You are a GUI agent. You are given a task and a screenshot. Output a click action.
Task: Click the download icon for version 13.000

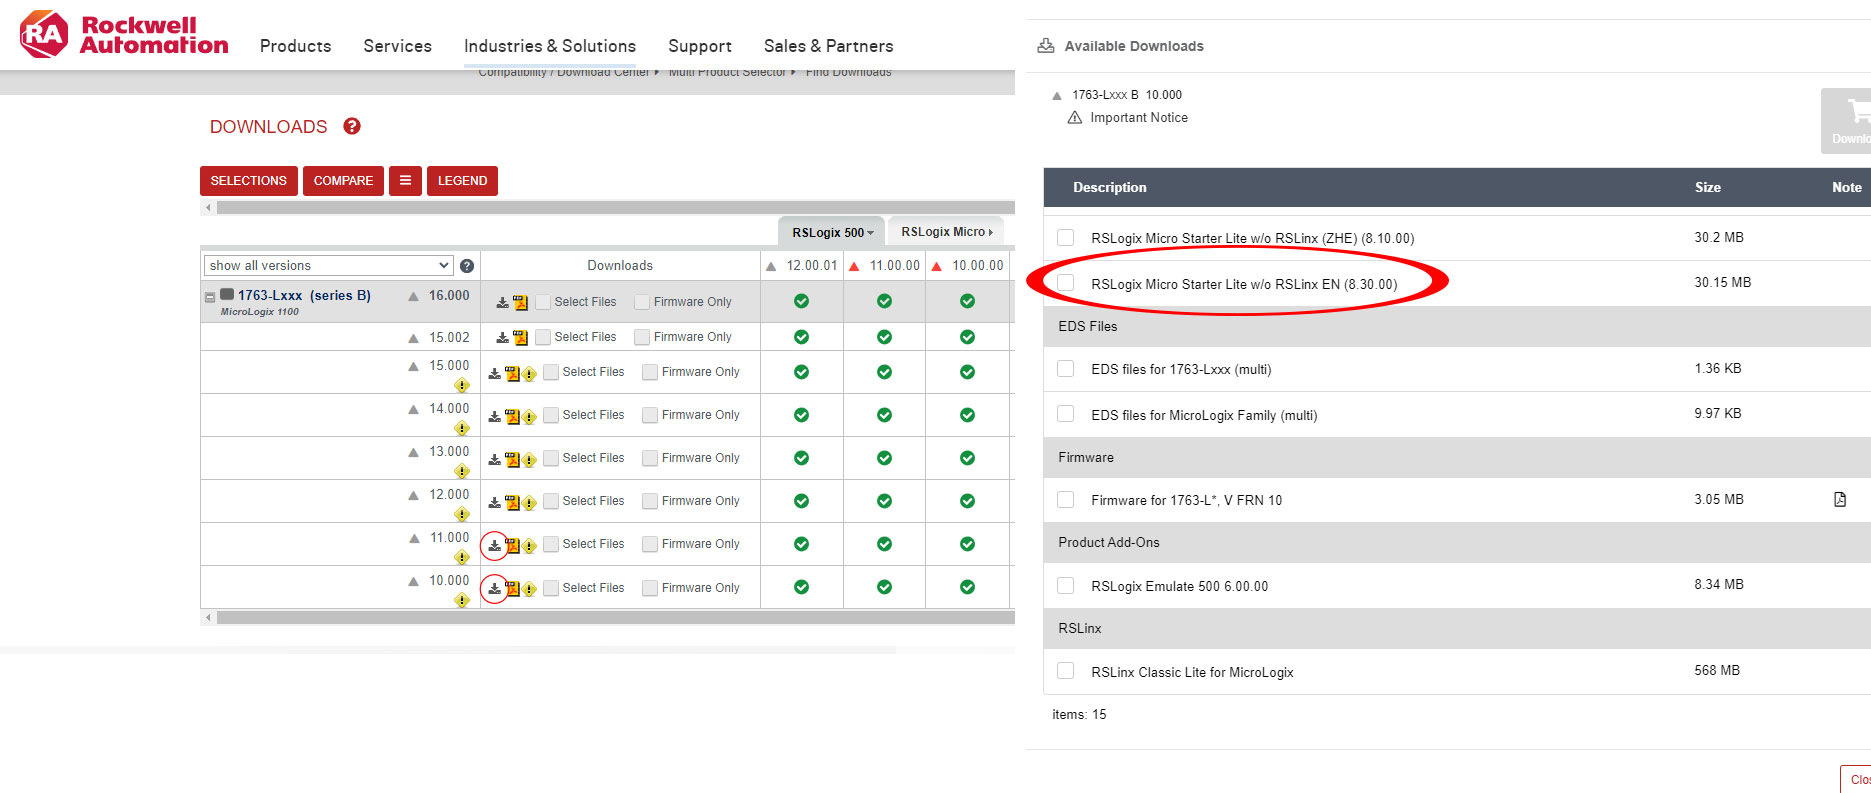[x=494, y=459]
